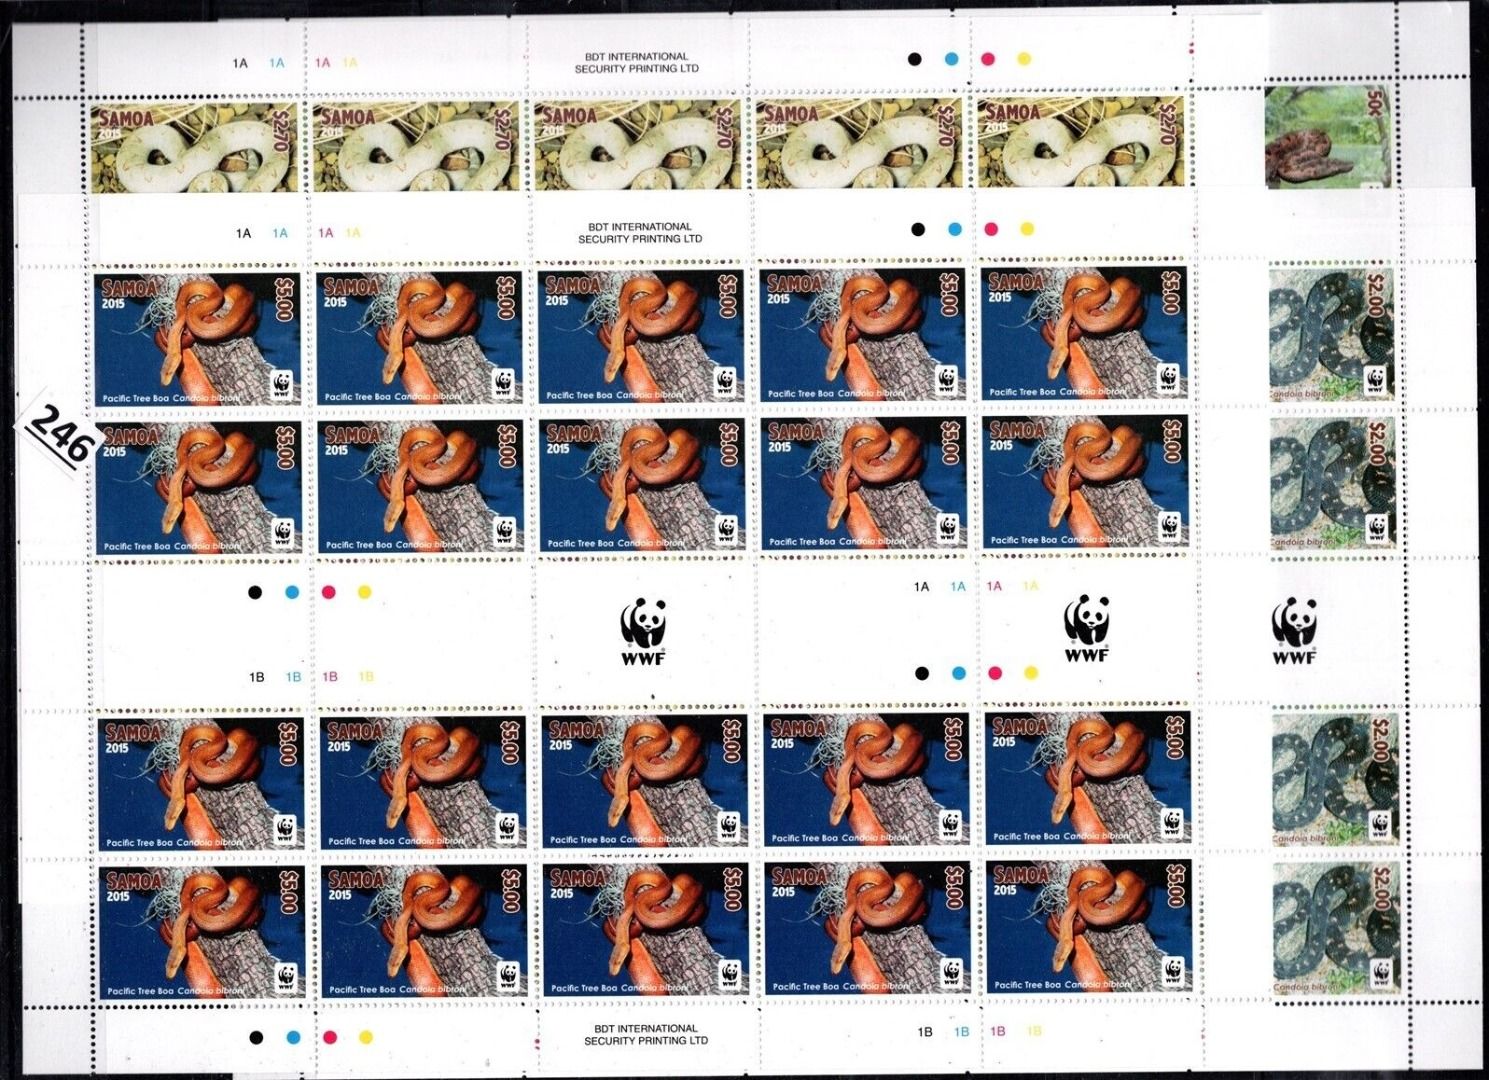Click magenta color dot in $5.00 sheet bottom margin

click(329, 1038)
